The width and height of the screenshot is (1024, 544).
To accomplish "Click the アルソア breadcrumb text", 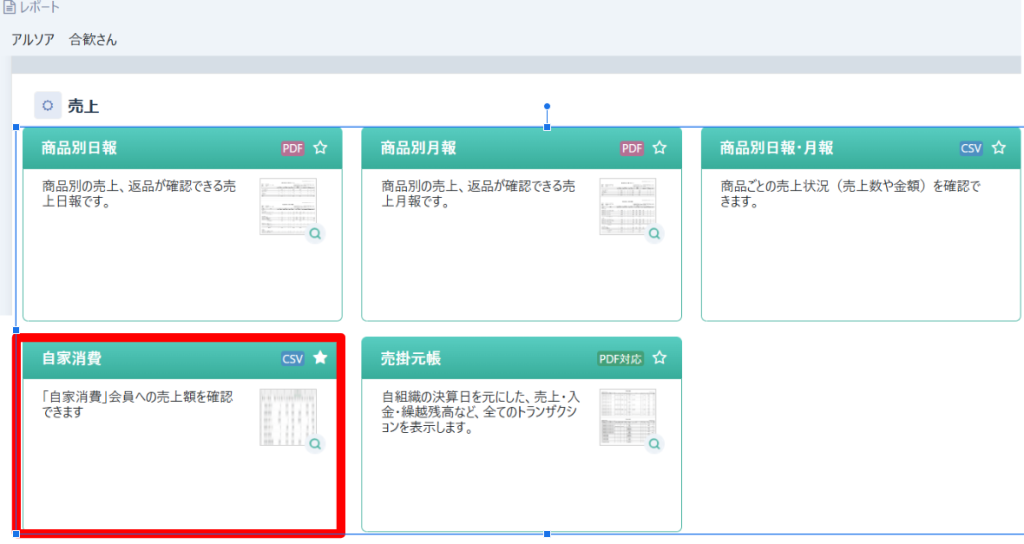I will pyautogui.click(x=33, y=40).
